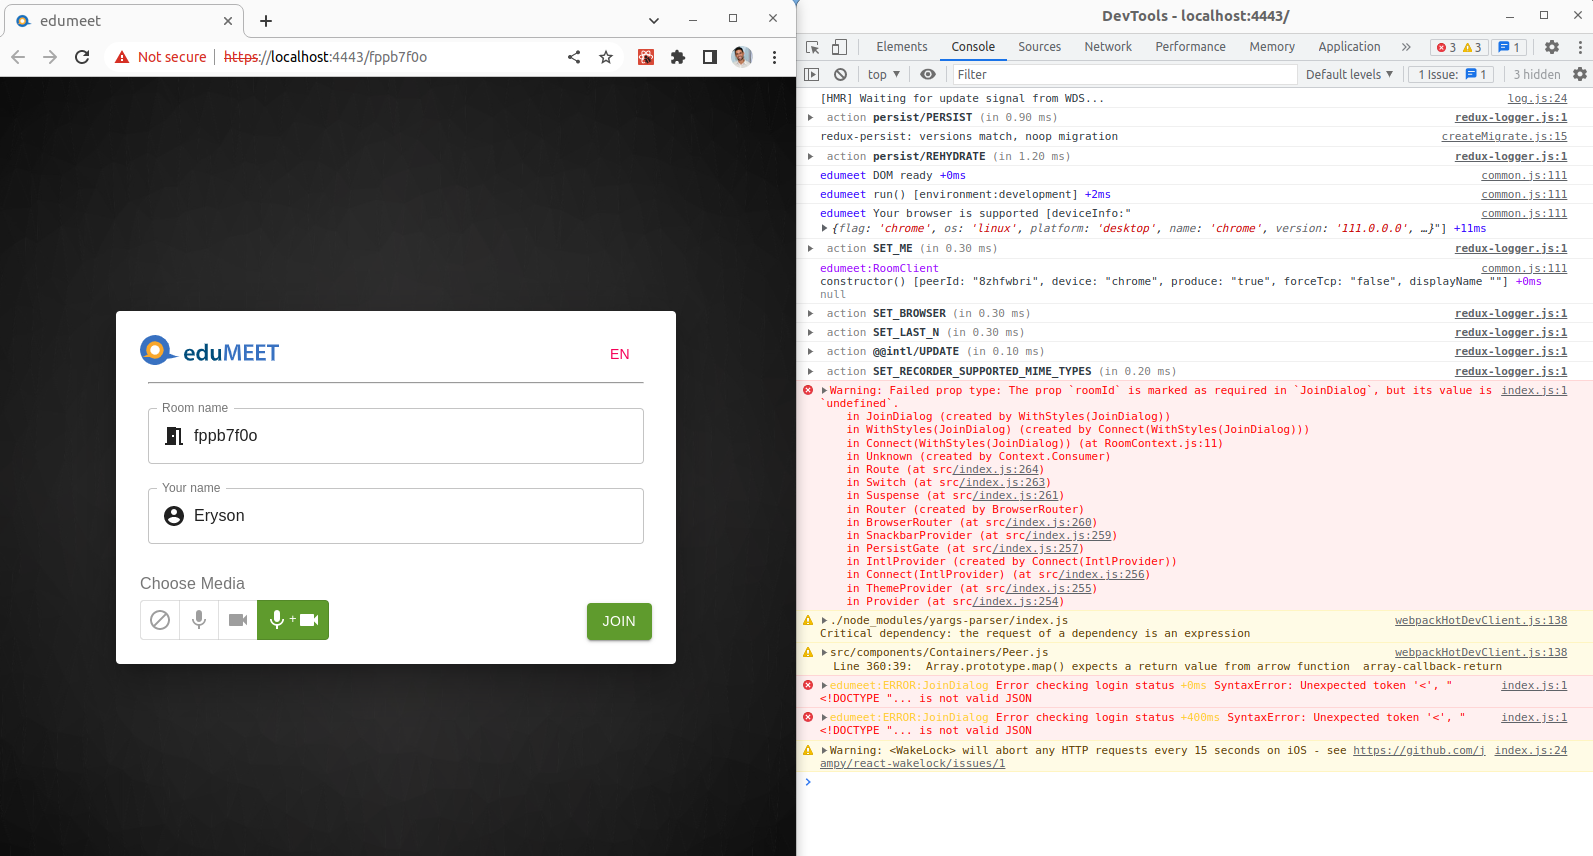Image resolution: width=1593 pixels, height=856 pixels.
Task: Open a new browser tab
Action: tap(266, 21)
